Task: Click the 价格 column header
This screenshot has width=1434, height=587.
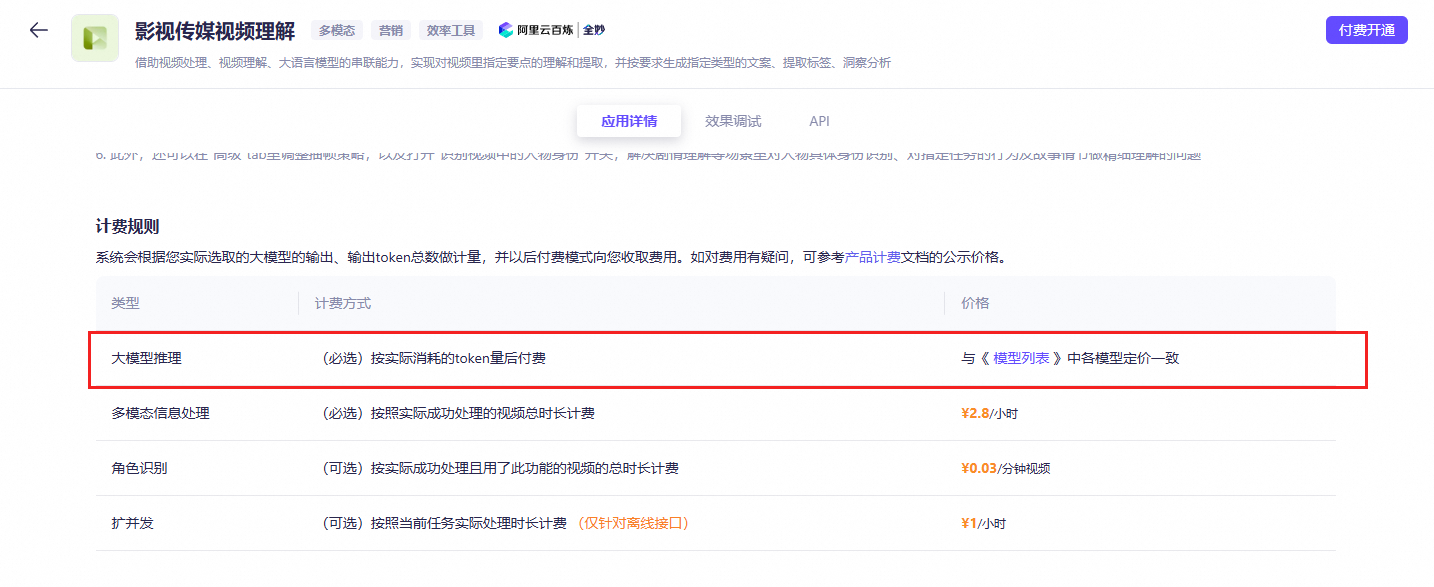Action: click(975, 303)
